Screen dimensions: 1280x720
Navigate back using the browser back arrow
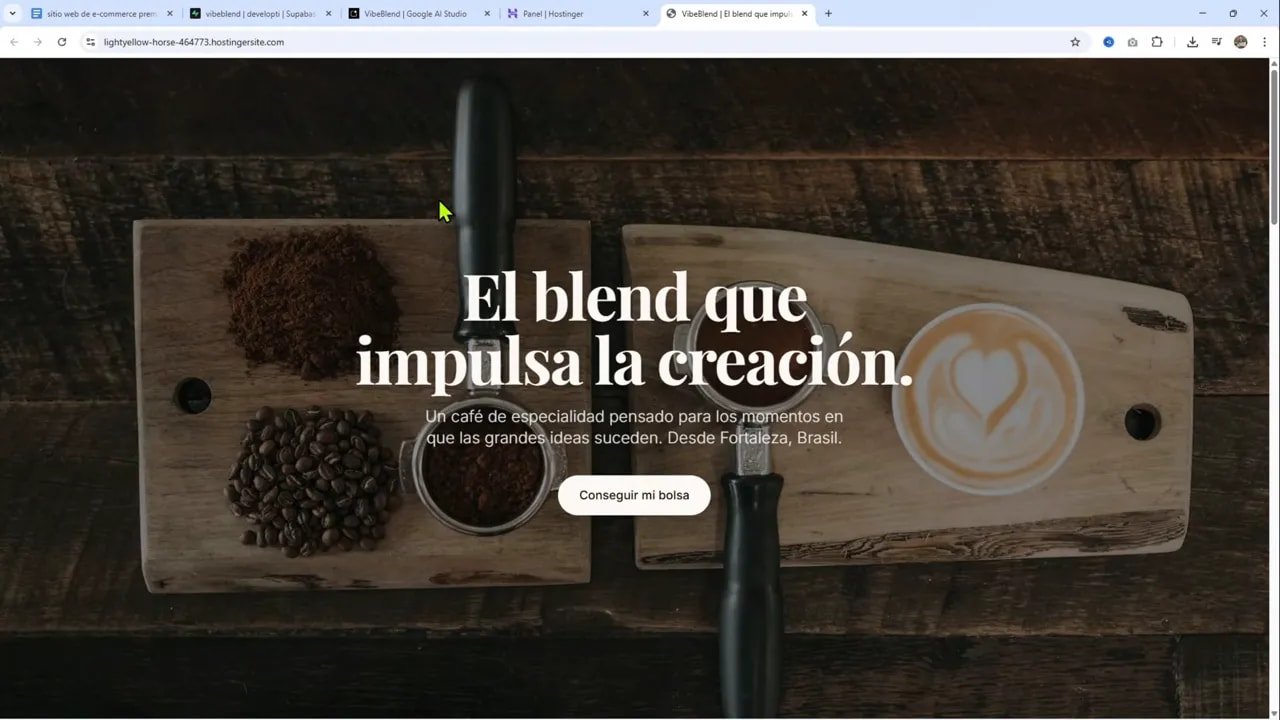pos(13,42)
